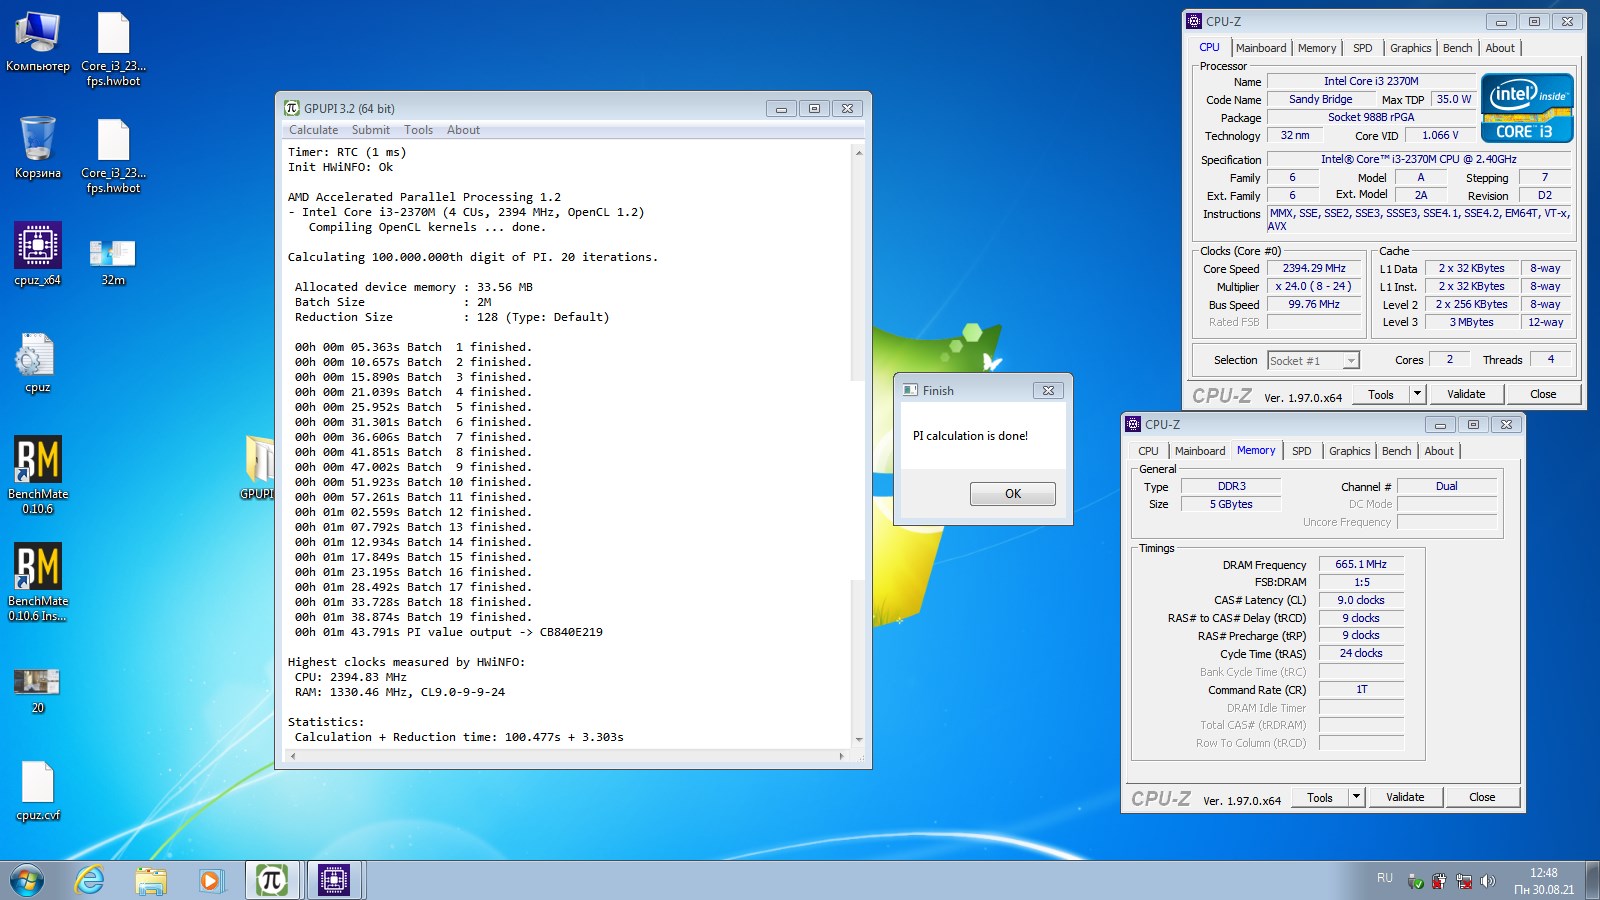Click Close button in upper CPU-Z
The image size is (1600, 900).
[1543, 394]
